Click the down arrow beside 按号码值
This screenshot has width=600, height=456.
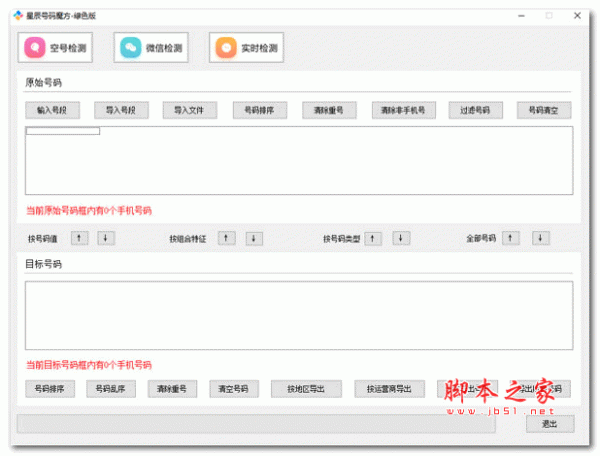pyautogui.click(x=106, y=238)
